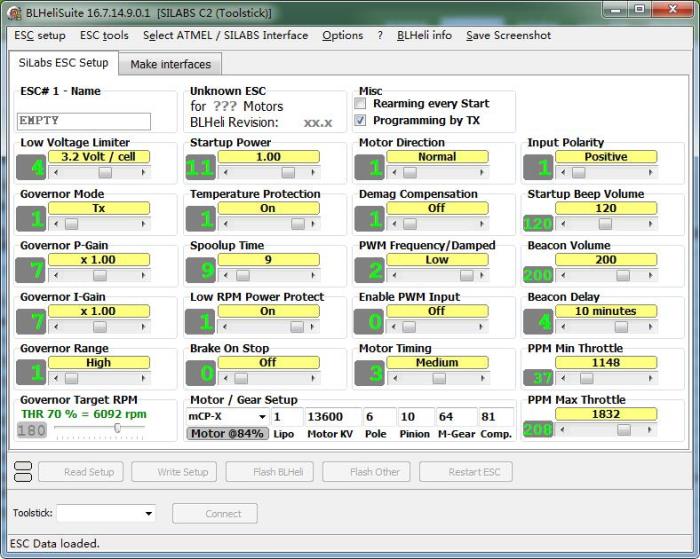Viewport: 700px width, 559px height.
Task: Click PWM Frequency/Damped left scroll arrow
Action: [394, 275]
